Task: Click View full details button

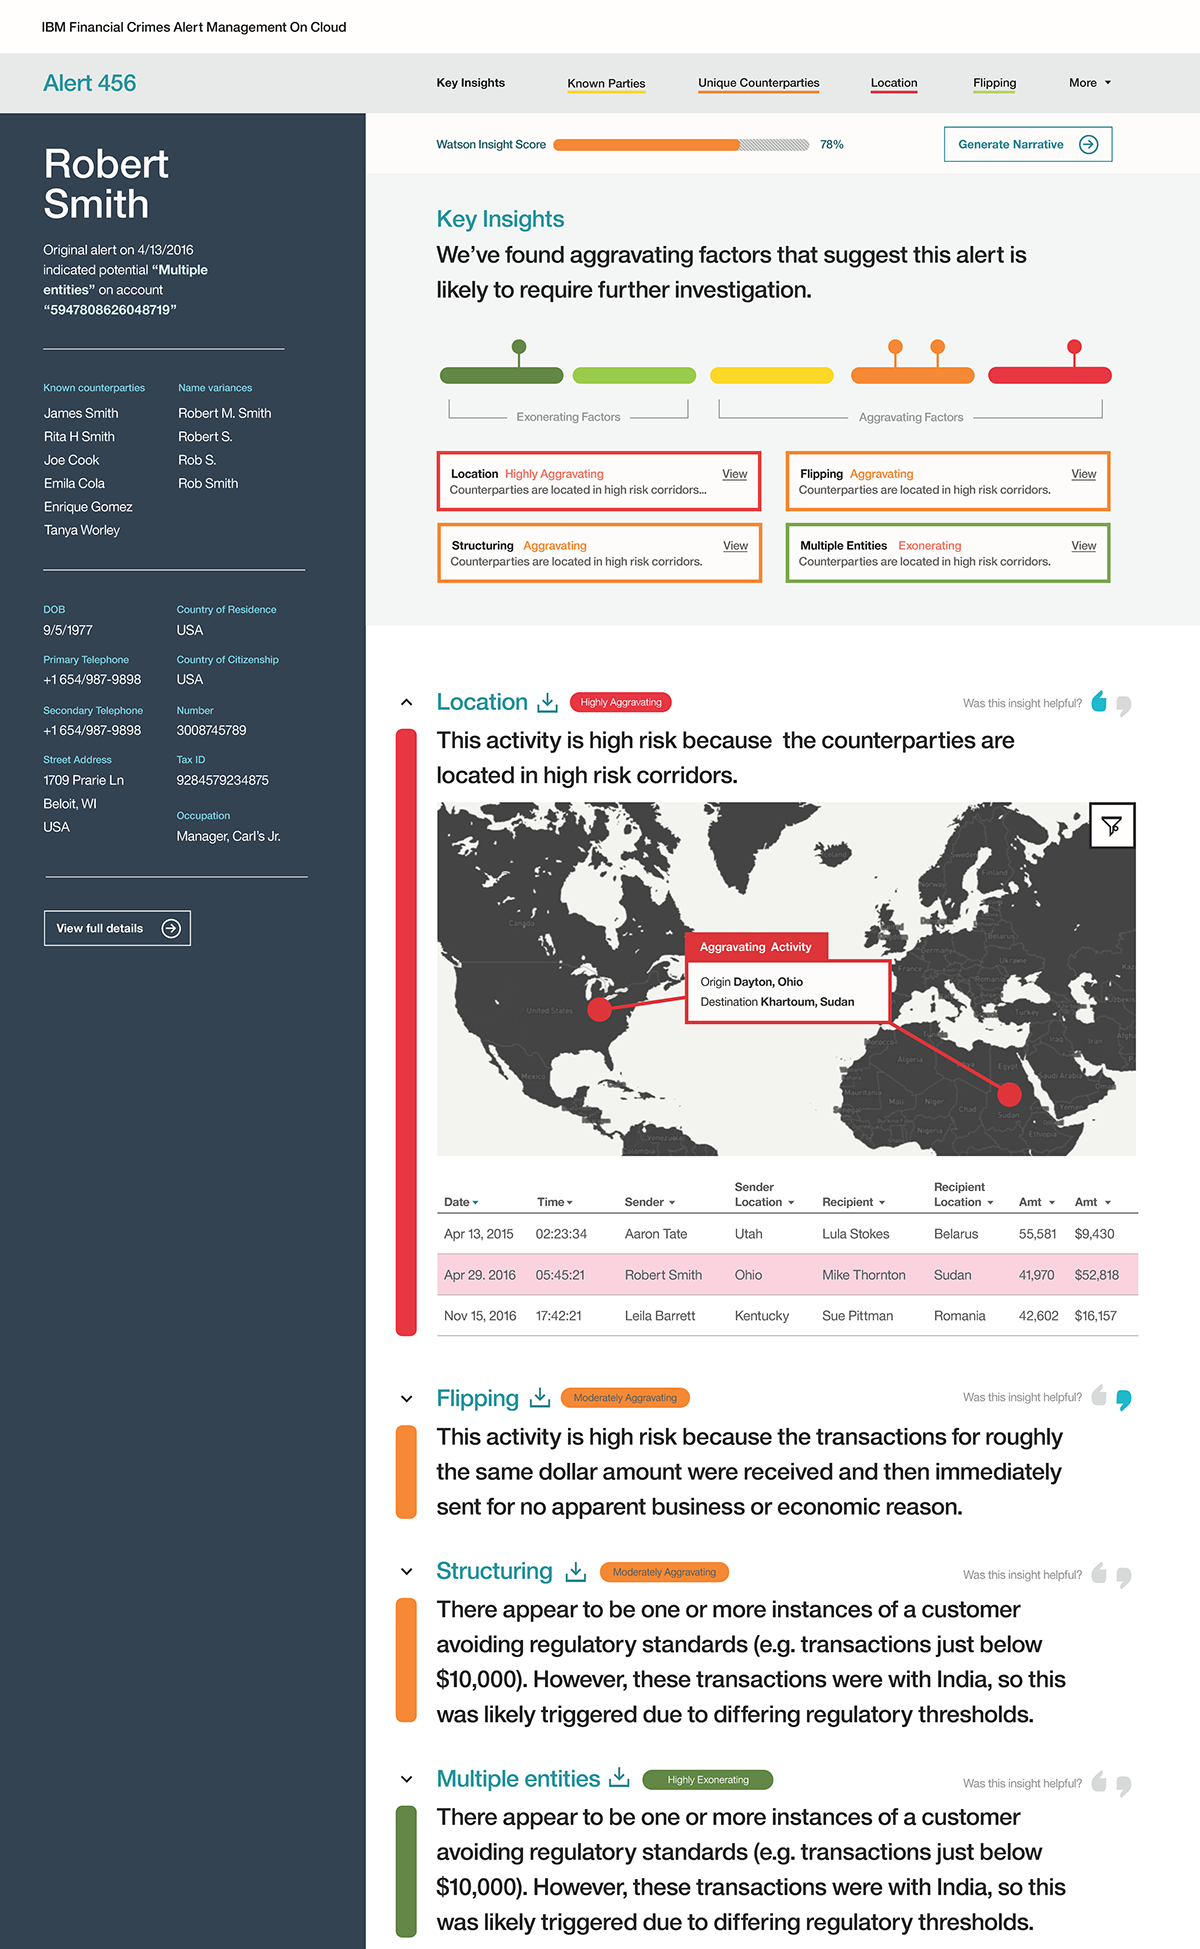Action: (x=117, y=928)
